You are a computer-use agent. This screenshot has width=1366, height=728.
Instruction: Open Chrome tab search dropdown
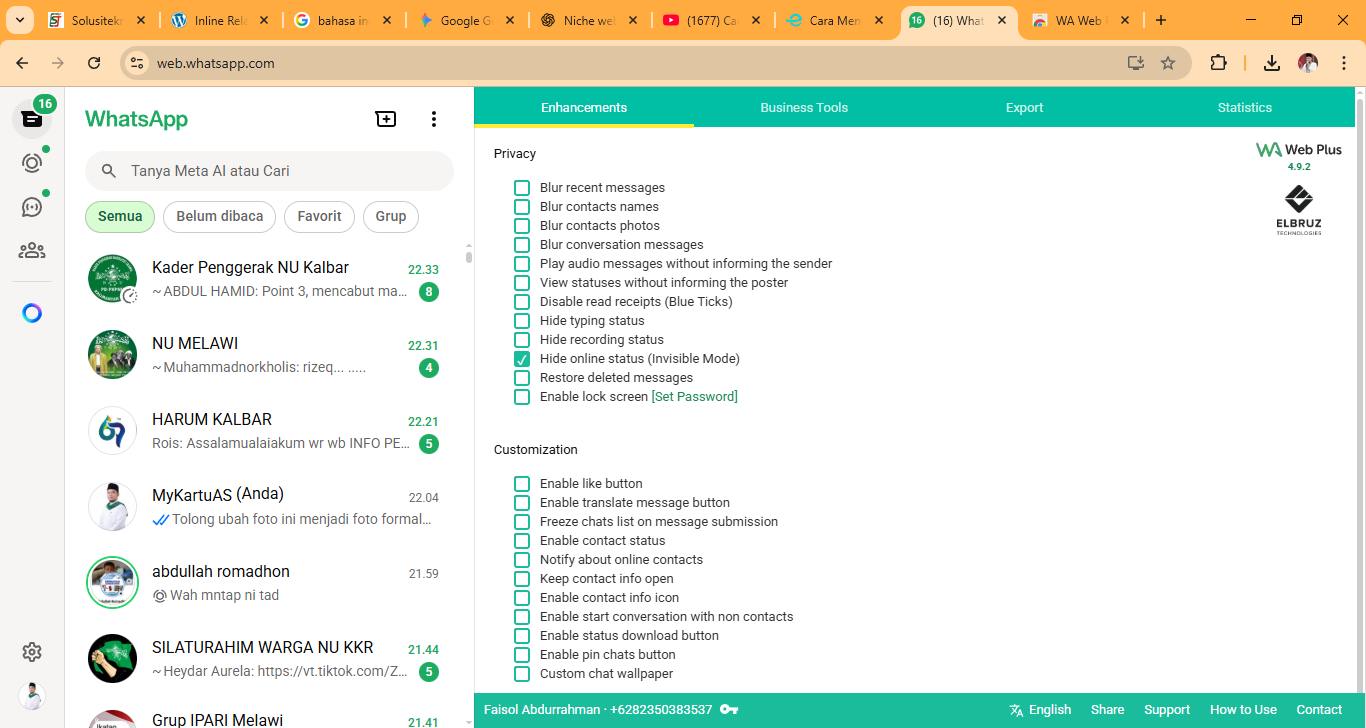pos(19,19)
